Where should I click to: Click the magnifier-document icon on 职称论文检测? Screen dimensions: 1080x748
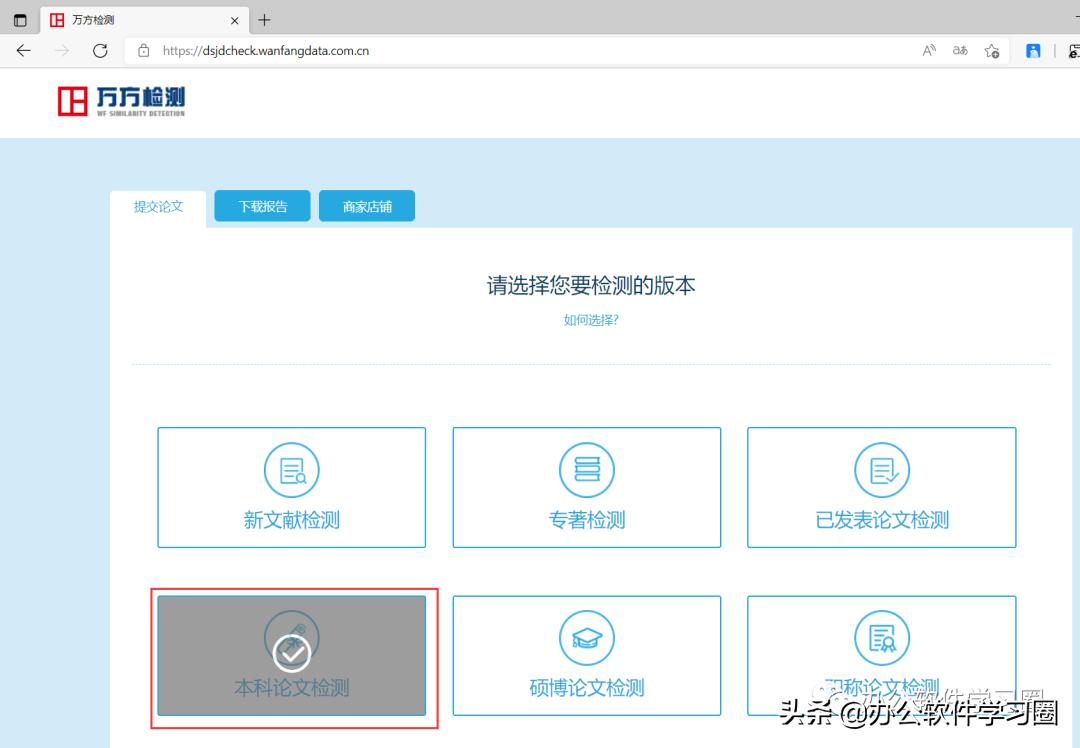tap(881, 637)
